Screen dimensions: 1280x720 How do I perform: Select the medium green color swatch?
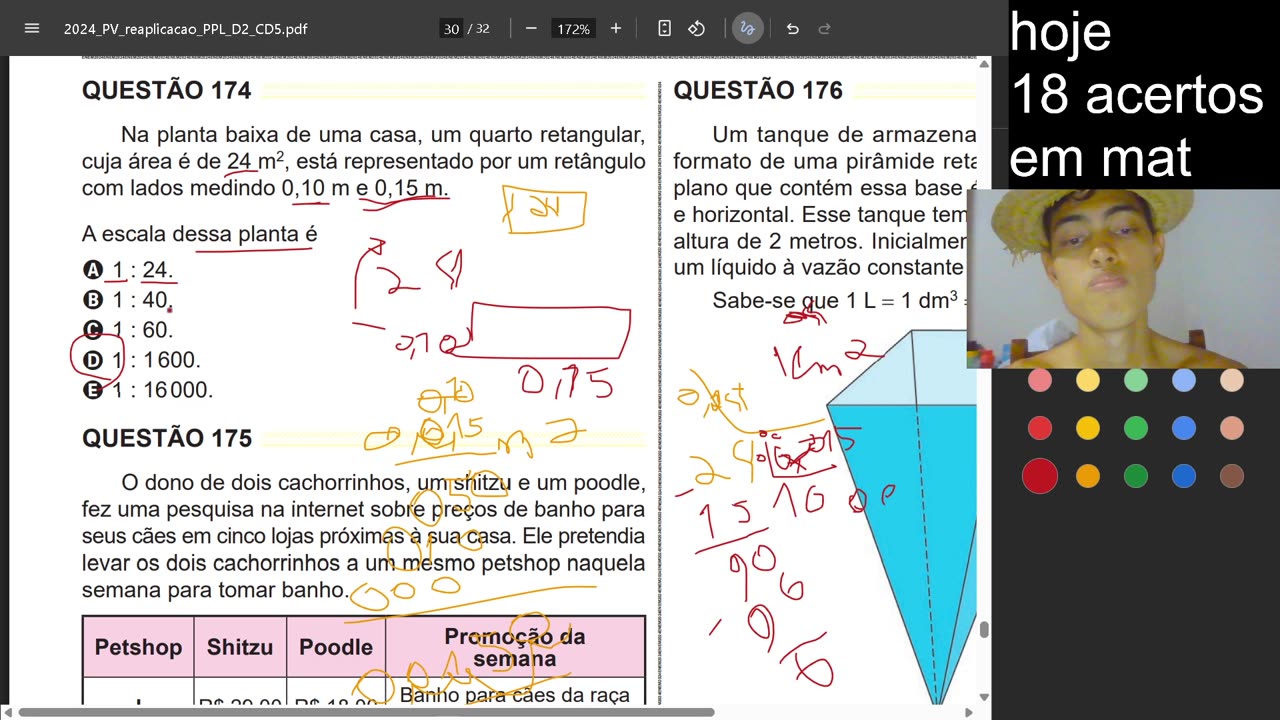point(1136,428)
